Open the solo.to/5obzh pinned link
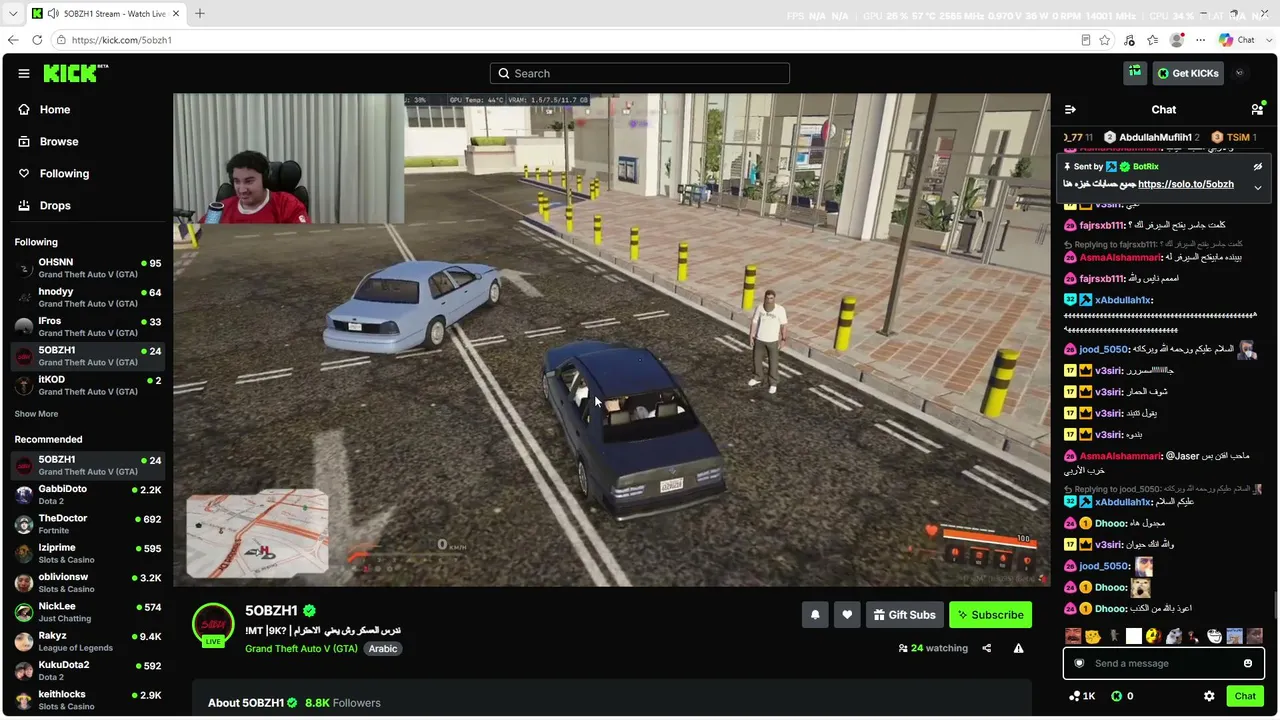The height and width of the screenshot is (720, 1280). (x=1186, y=184)
